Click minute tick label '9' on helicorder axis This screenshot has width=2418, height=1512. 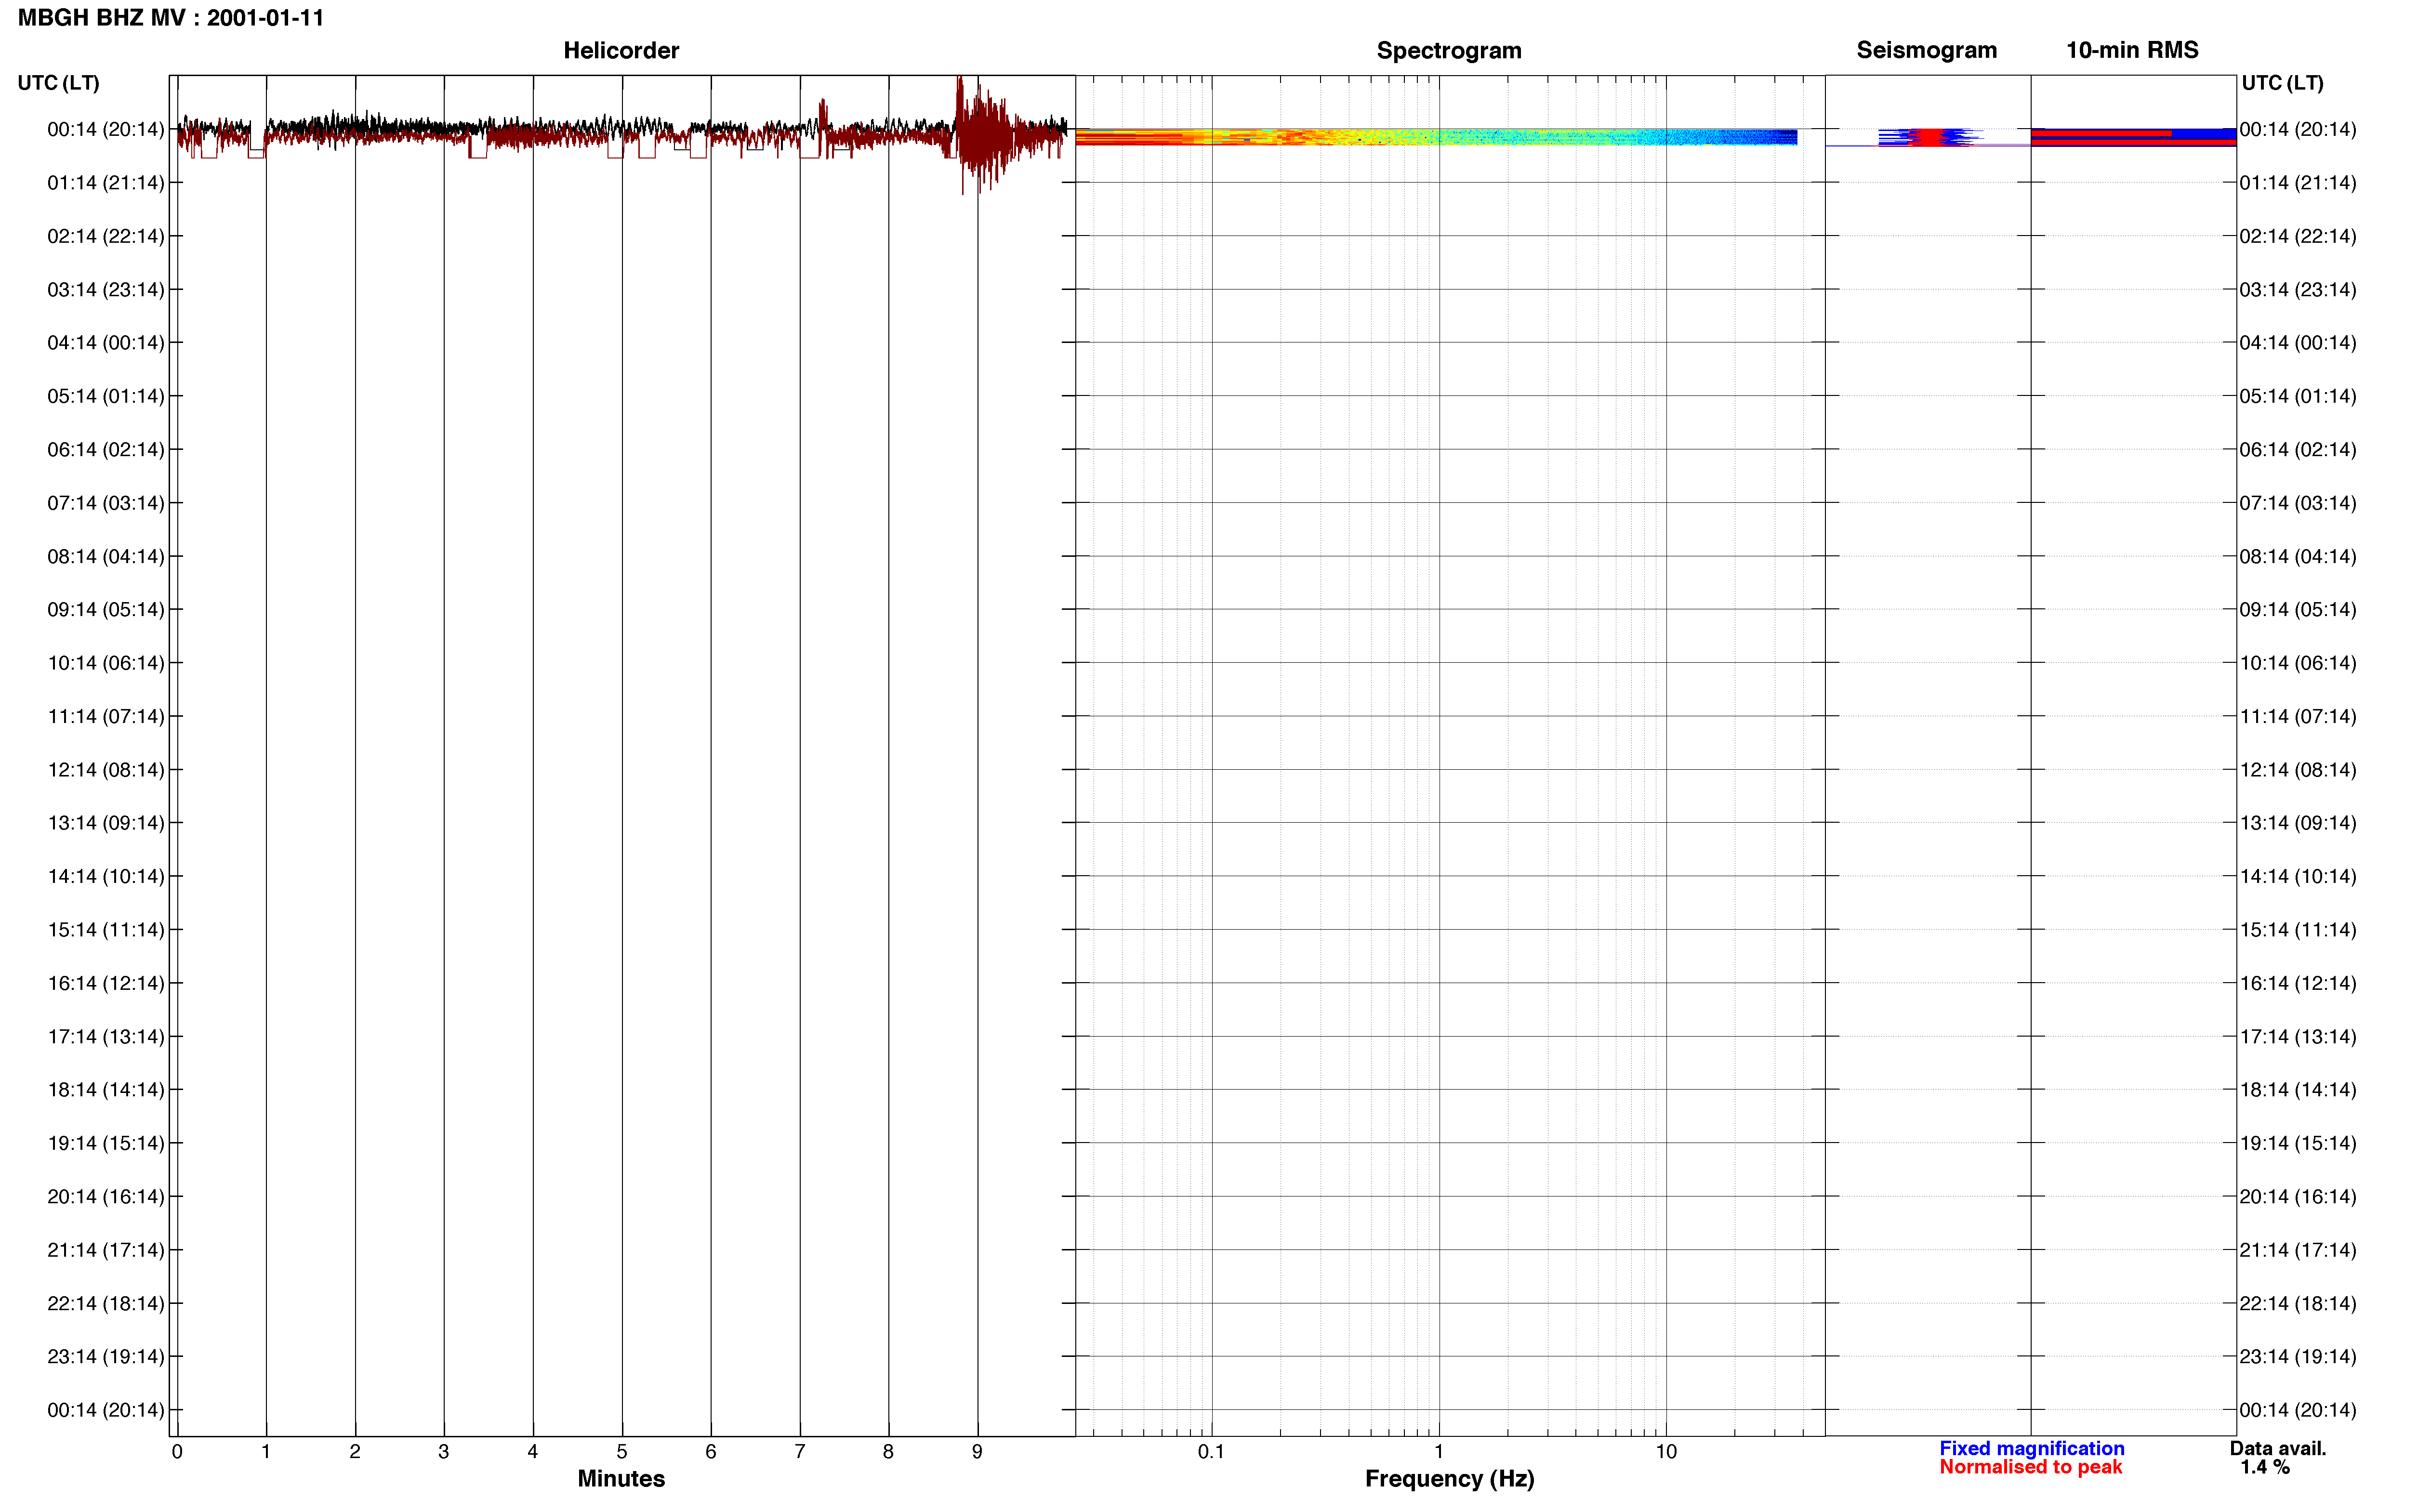pos(977,1451)
